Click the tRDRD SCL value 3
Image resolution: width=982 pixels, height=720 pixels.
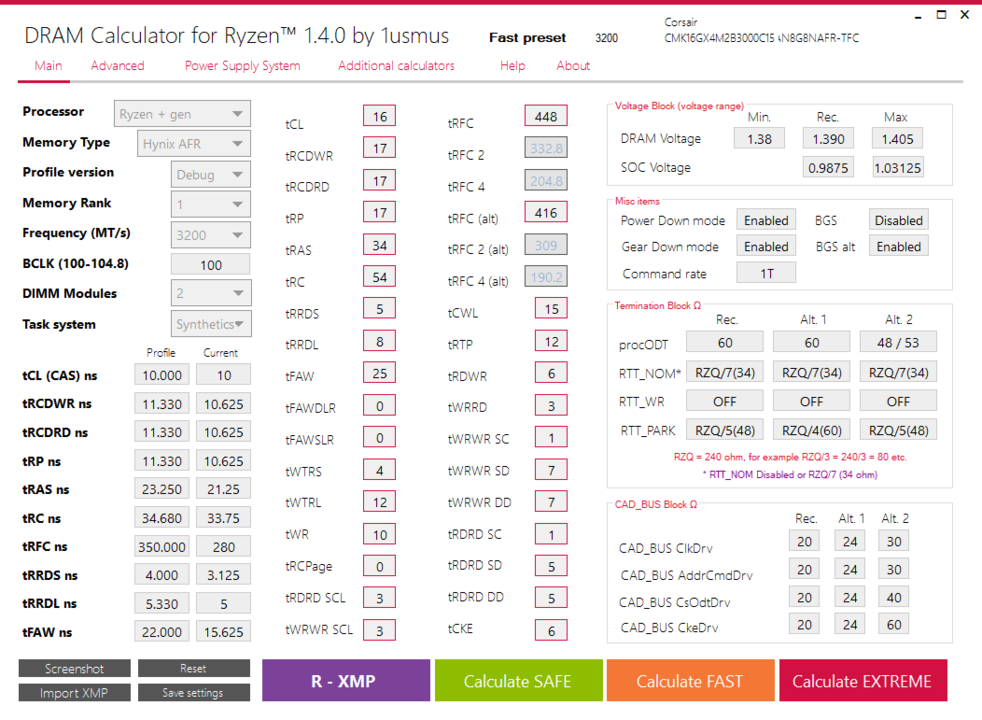(380, 598)
